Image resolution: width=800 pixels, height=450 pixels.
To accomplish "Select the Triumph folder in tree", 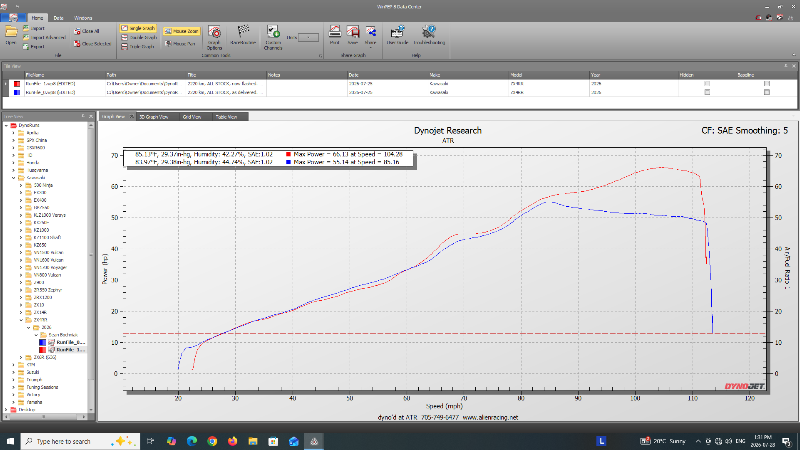I will [34, 380].
